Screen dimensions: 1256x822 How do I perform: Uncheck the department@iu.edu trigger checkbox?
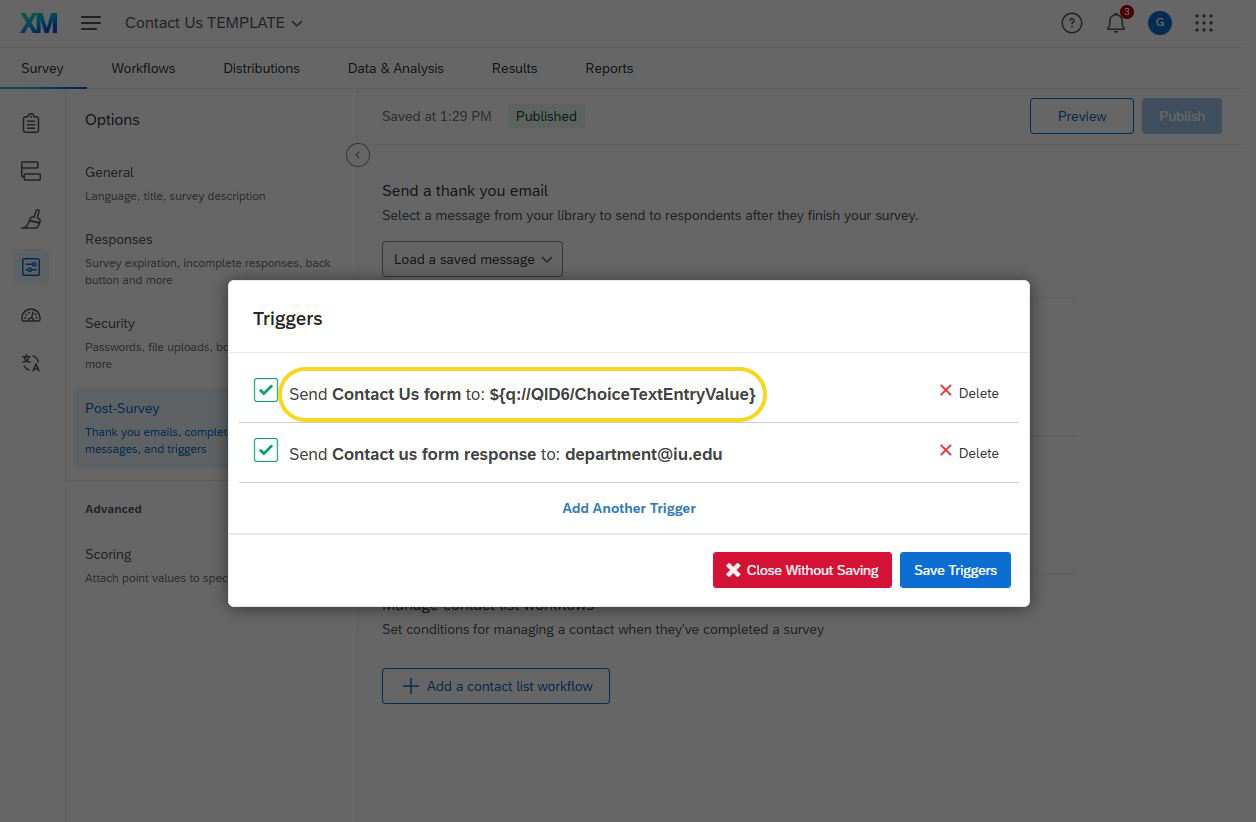click(x=266, y=451)
